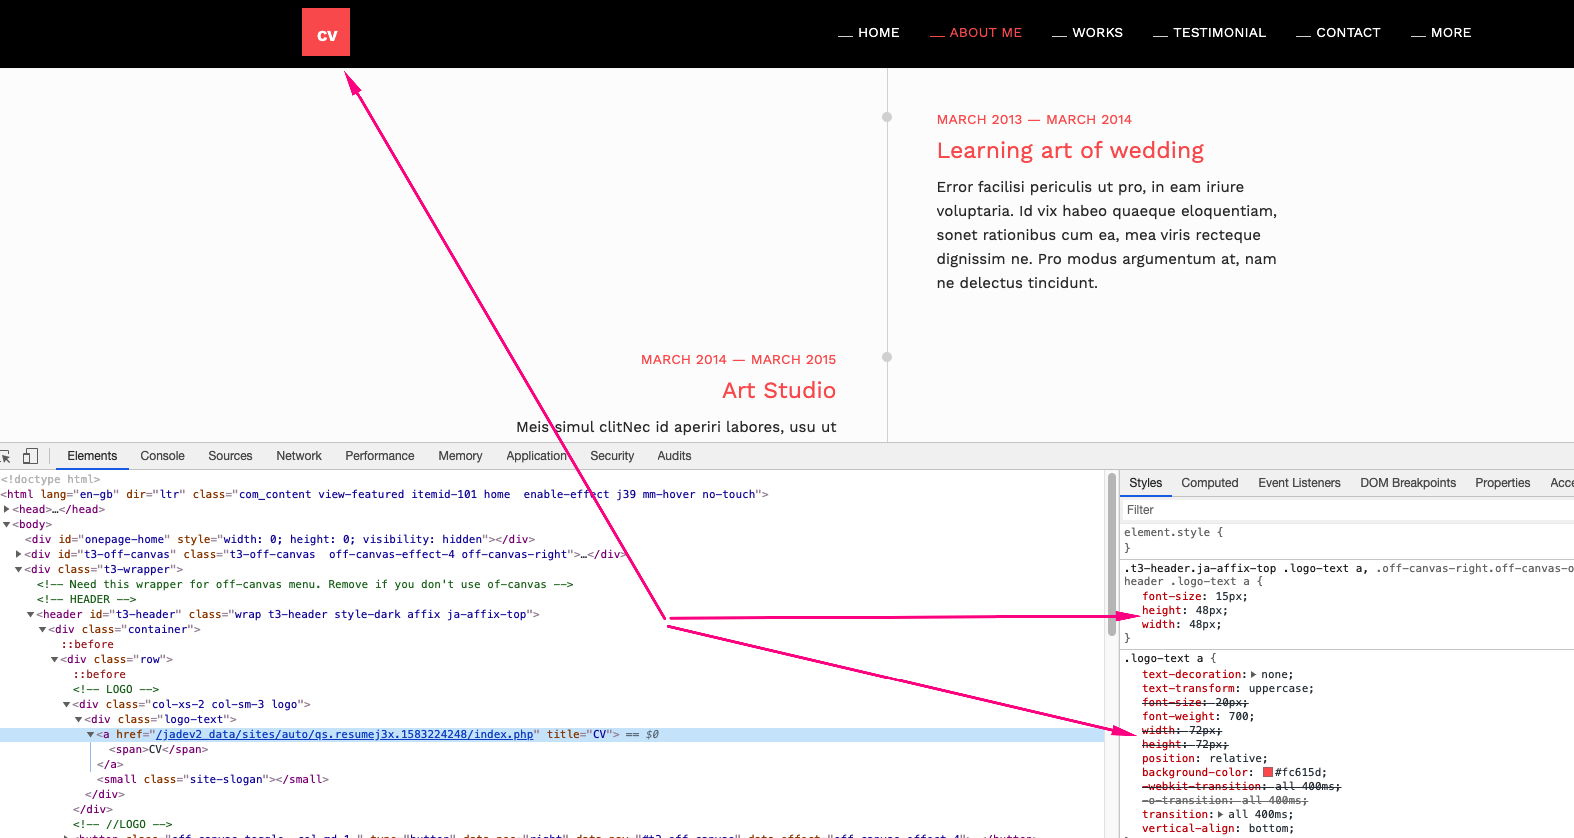
Task: Expand the t3-off-canvas div node
Action: coord(19,554)
